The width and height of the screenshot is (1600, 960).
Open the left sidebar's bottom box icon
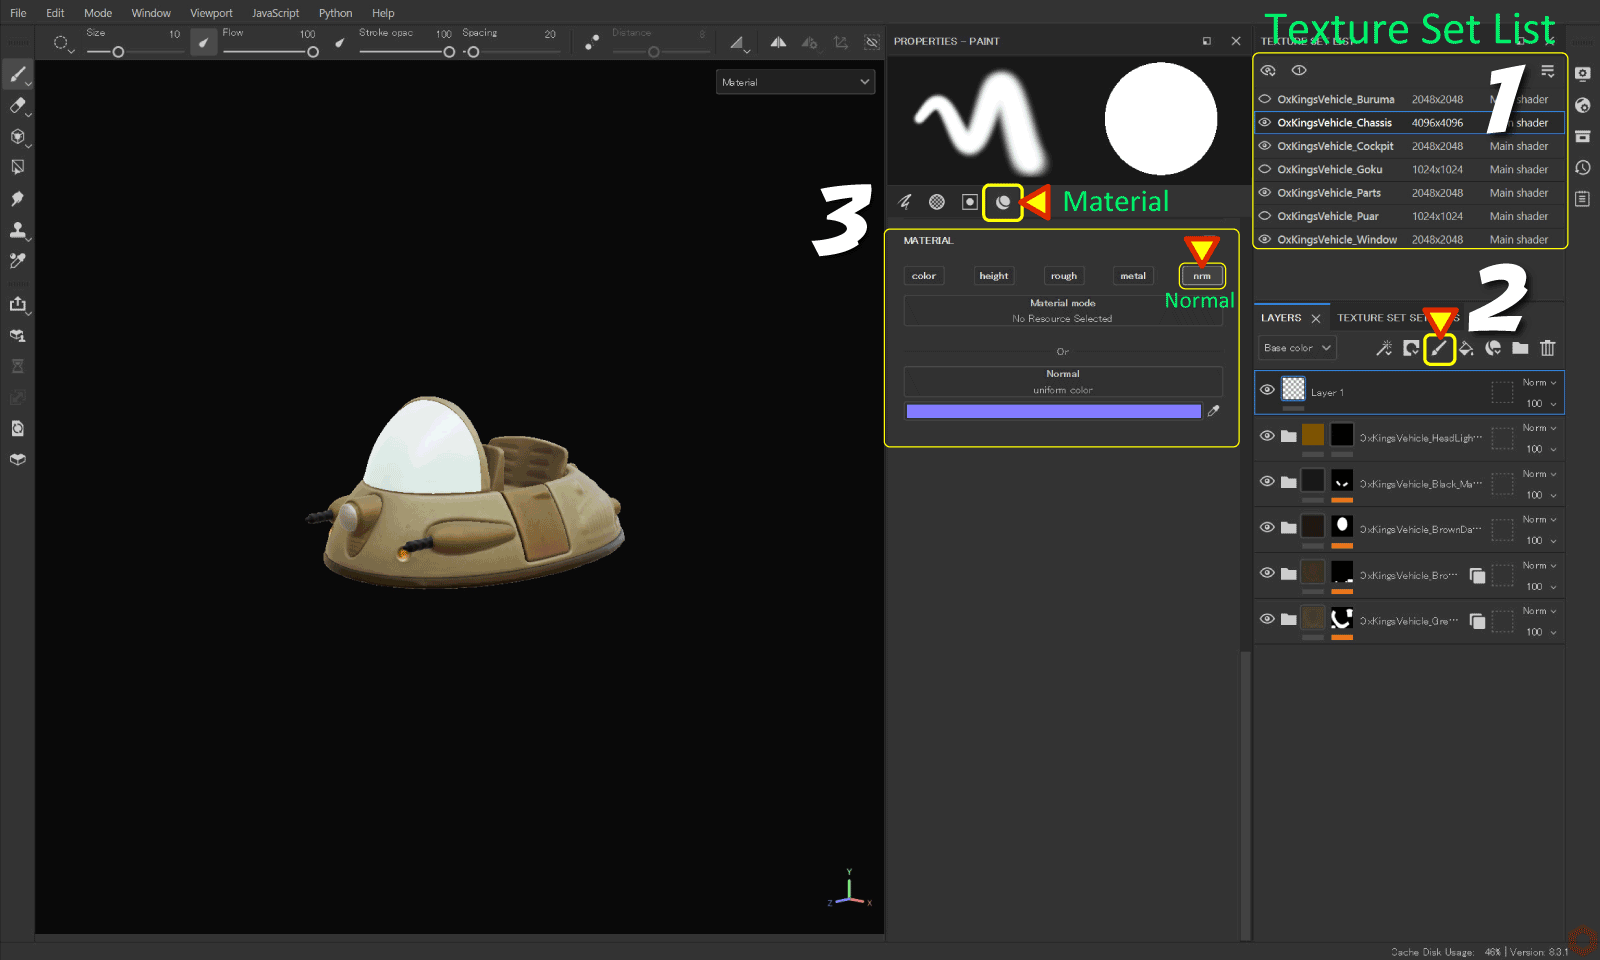(18, 459)
